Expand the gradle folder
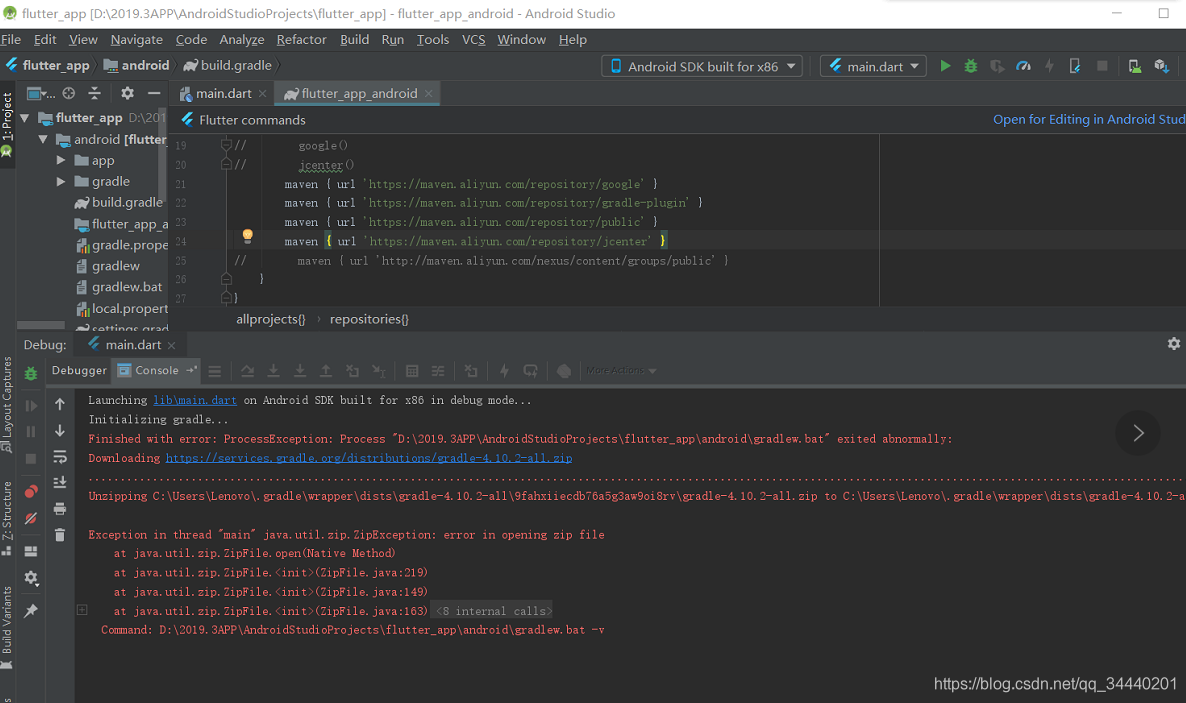1186x703 pixels. click(x=61, y=182)
